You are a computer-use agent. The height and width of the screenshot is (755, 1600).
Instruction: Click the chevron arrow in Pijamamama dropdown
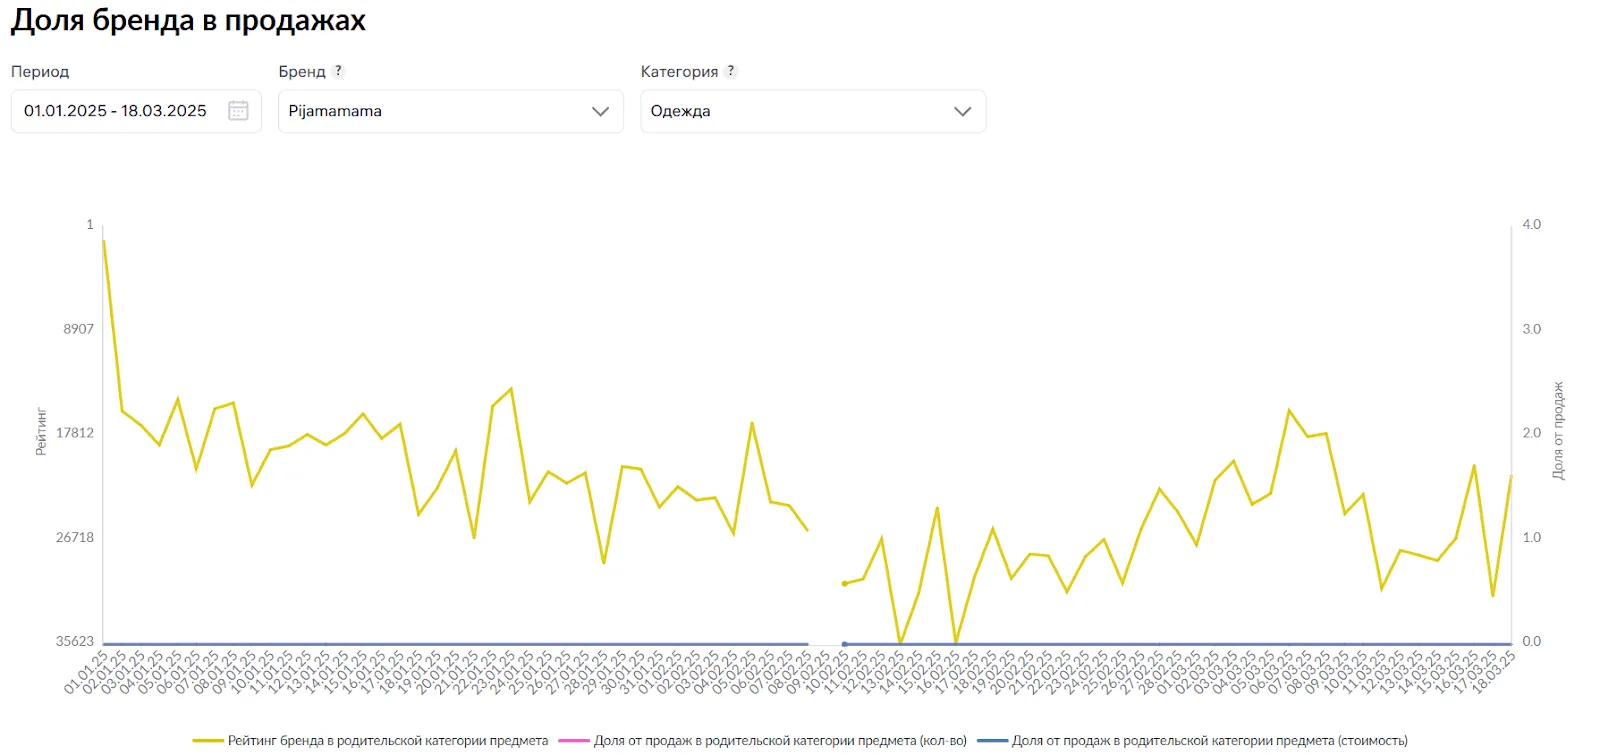pyautogui.click(x=600, y=111)
